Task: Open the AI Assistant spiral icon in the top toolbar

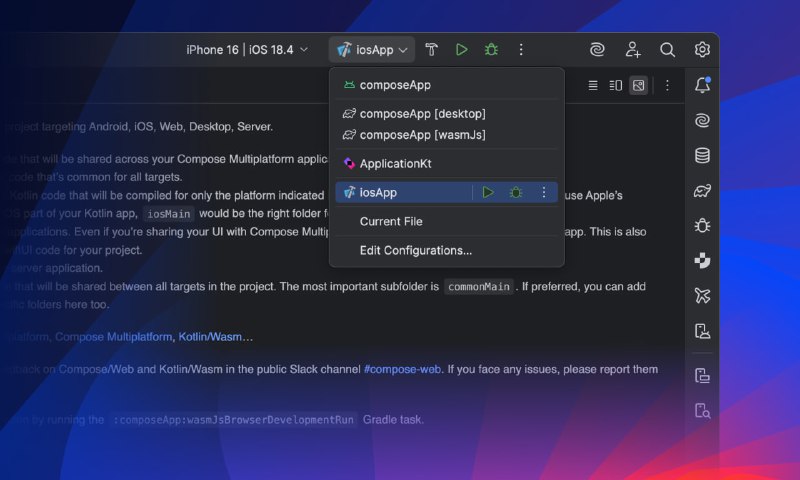Action: click(597, 49)
